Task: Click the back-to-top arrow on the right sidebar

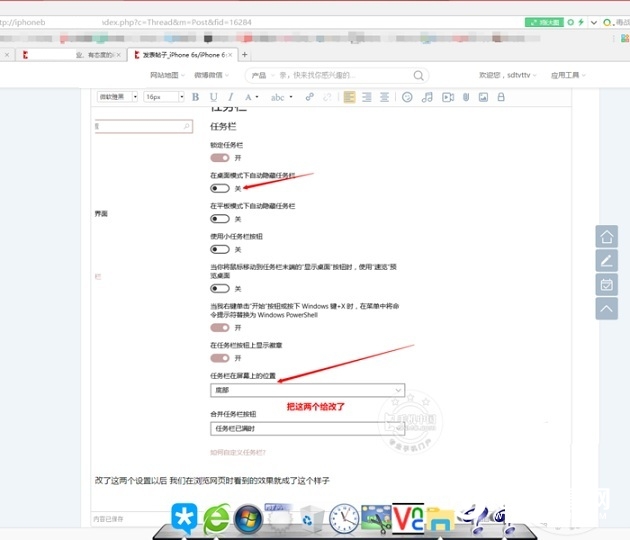Action: (x=606, y=309)
